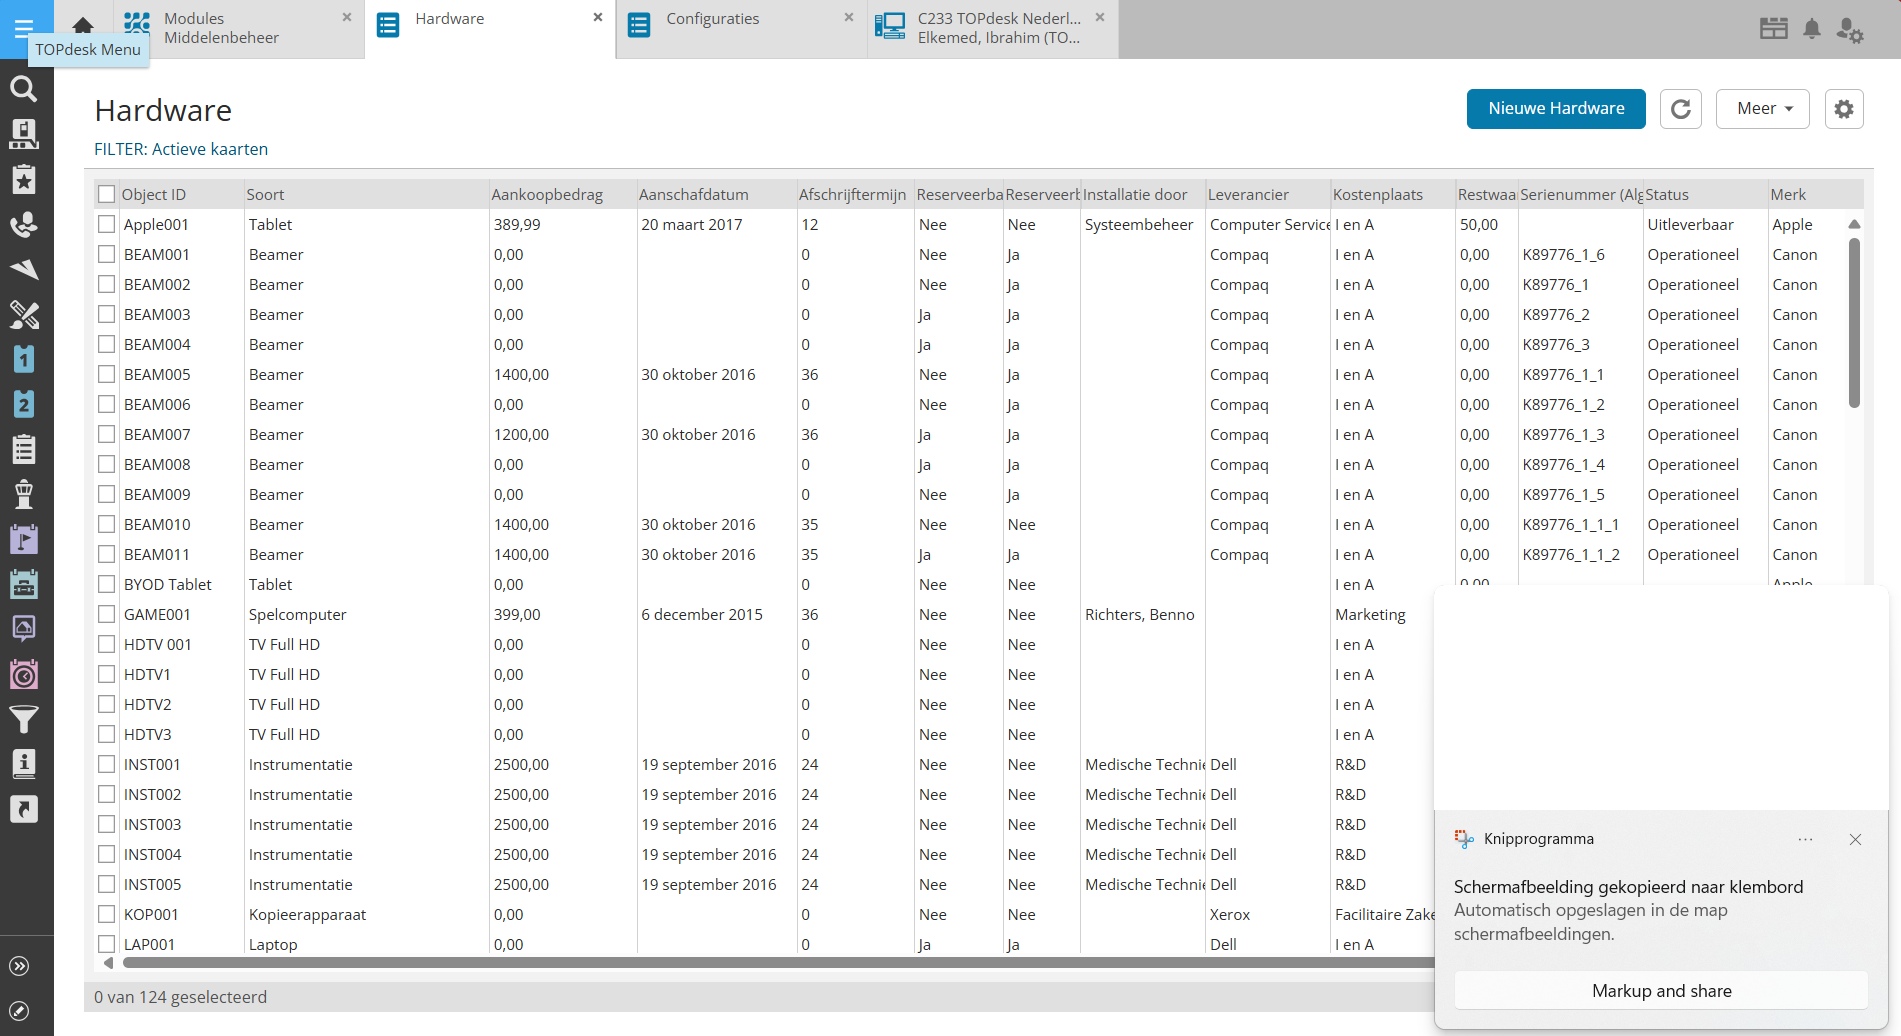Open the gear settings for Hardware
1901x1036 pixels.
click(1843, 109)
